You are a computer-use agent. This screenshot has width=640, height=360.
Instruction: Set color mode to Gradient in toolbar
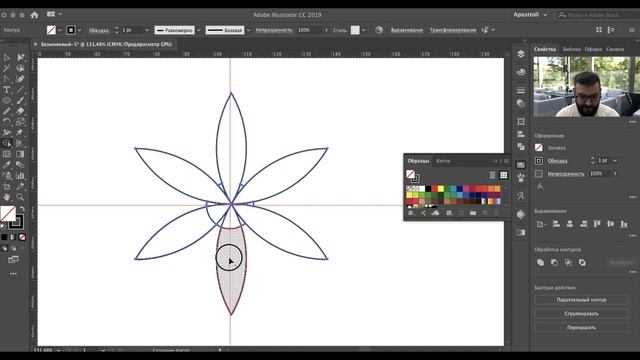click(13, 237)
